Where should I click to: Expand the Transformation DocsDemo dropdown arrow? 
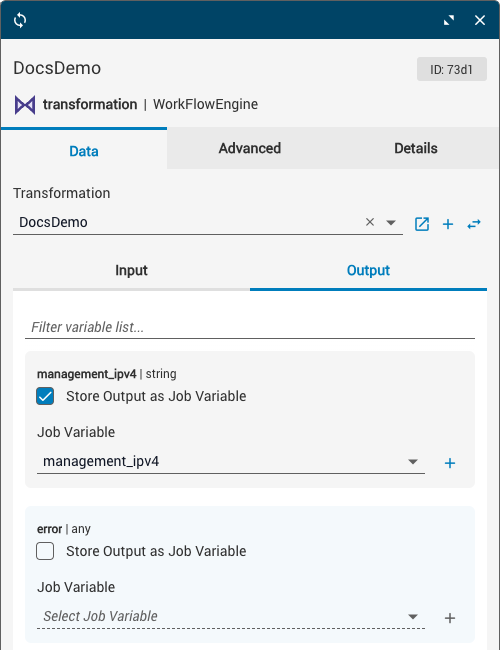[391, 223]
